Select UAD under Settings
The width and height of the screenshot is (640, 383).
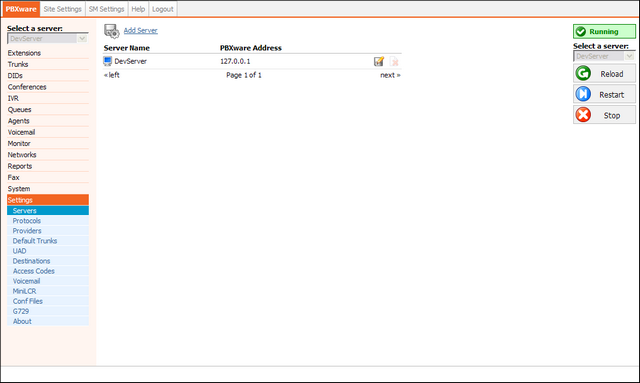click(48, 251)
